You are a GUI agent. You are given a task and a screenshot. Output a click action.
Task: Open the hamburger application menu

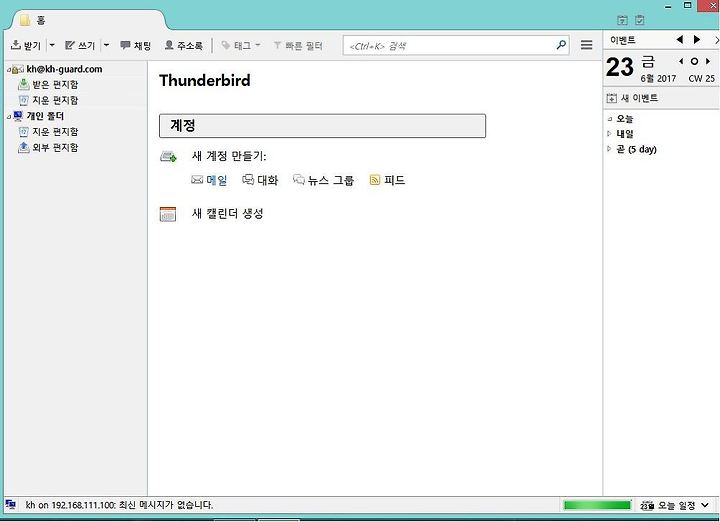pos(586,45)
